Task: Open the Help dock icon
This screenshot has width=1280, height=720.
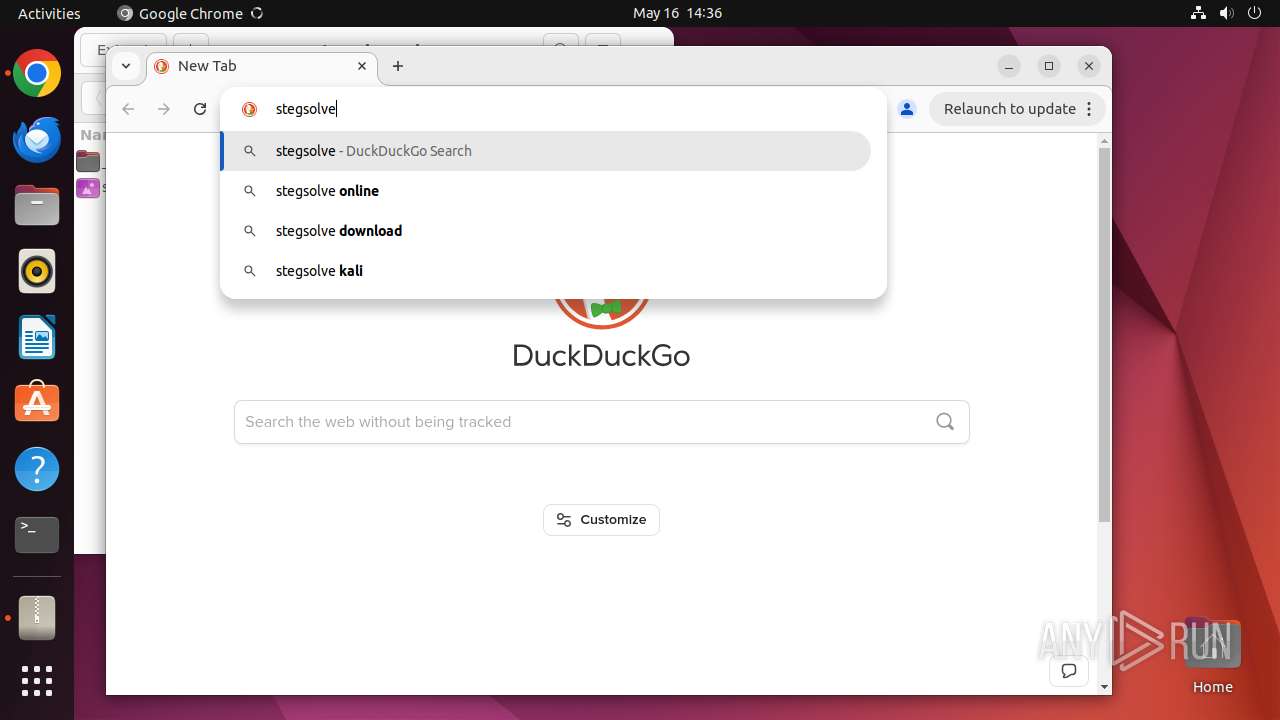Action: [37, 469]
